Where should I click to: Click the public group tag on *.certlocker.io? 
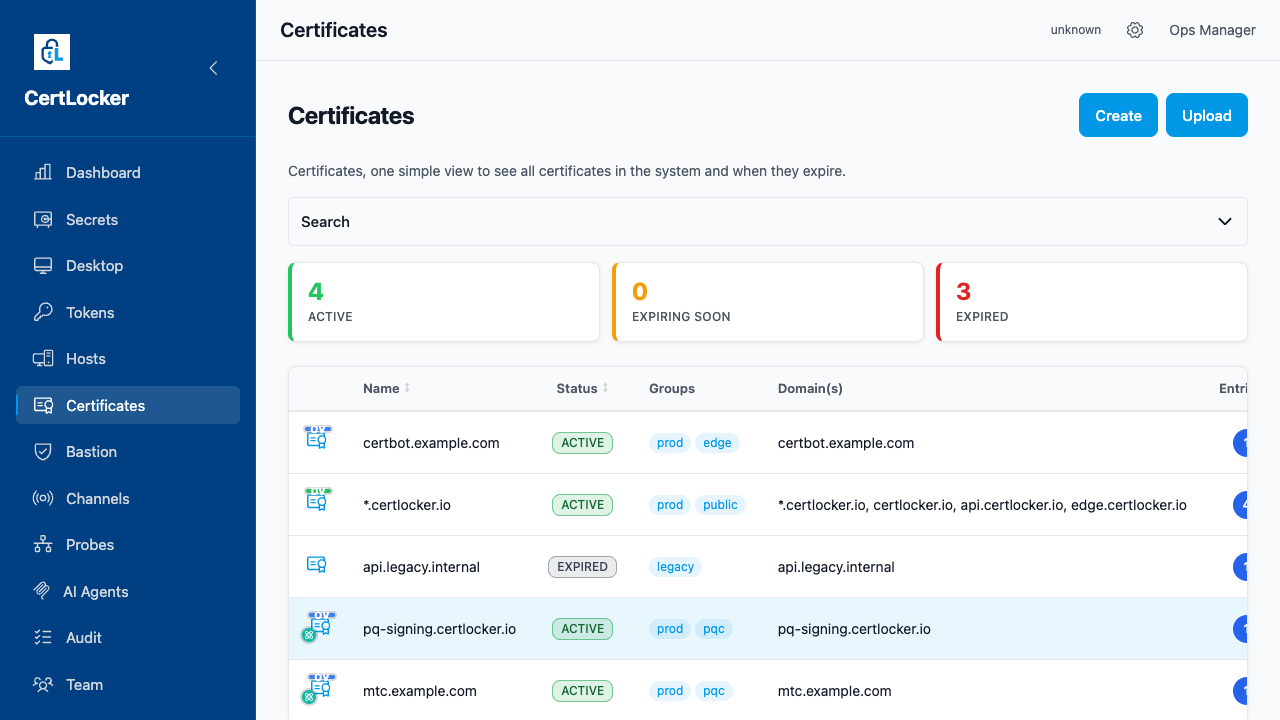pyautogui.click(x=720, y=505)
